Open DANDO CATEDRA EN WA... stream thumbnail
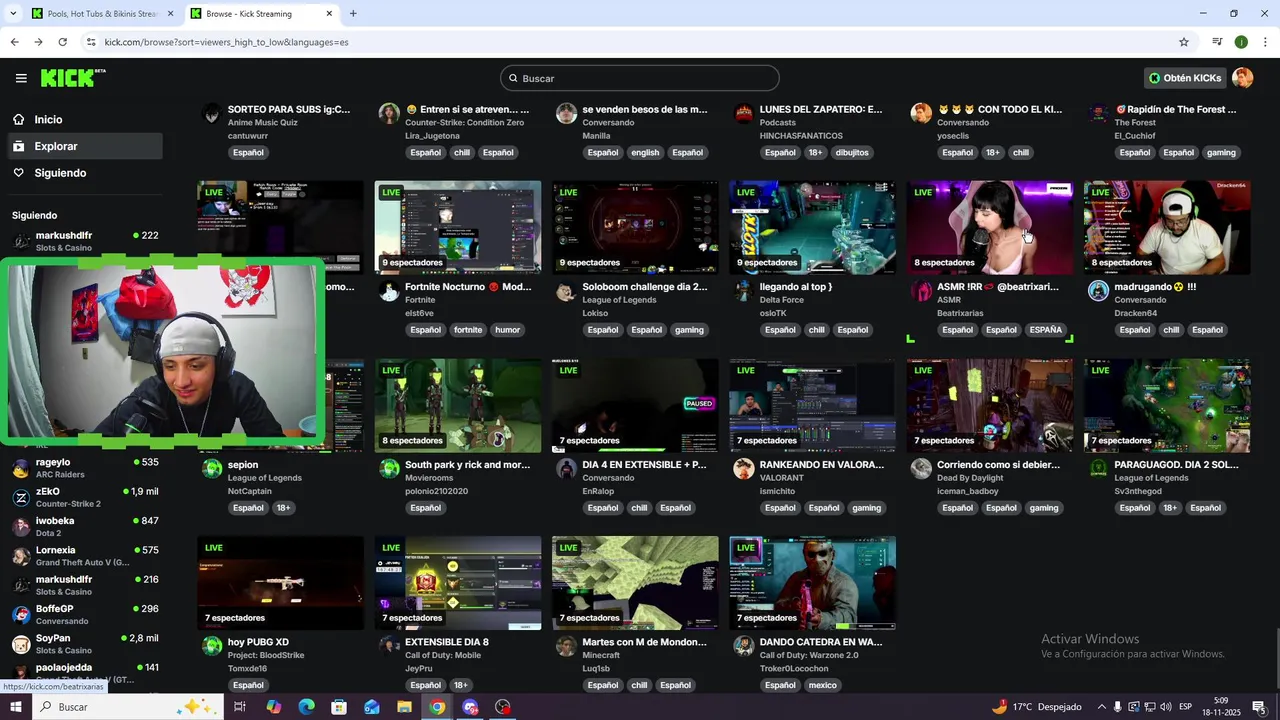 (812, 583)
